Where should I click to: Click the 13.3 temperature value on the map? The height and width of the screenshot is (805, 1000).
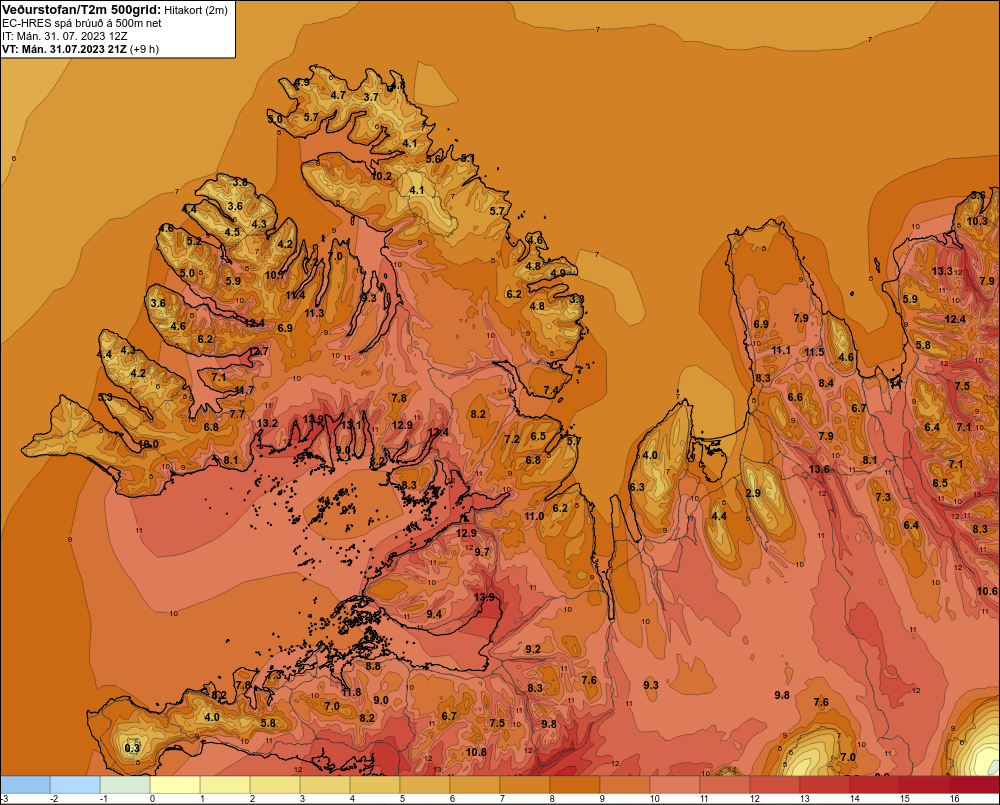[943, 271]
